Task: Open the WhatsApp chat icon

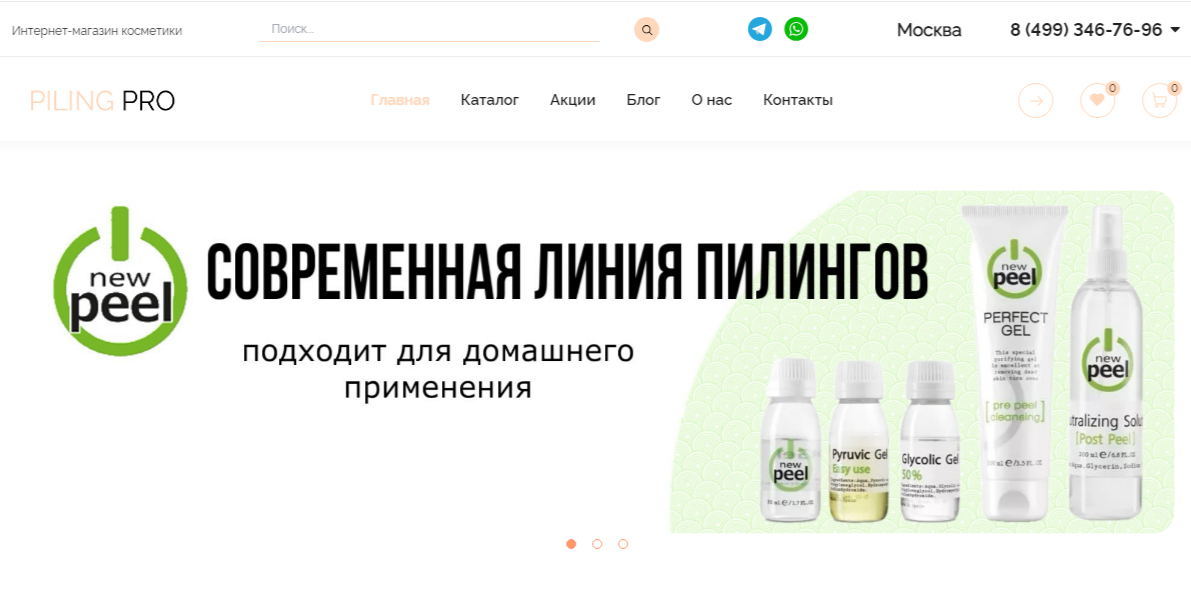Action: click(796, 29)
